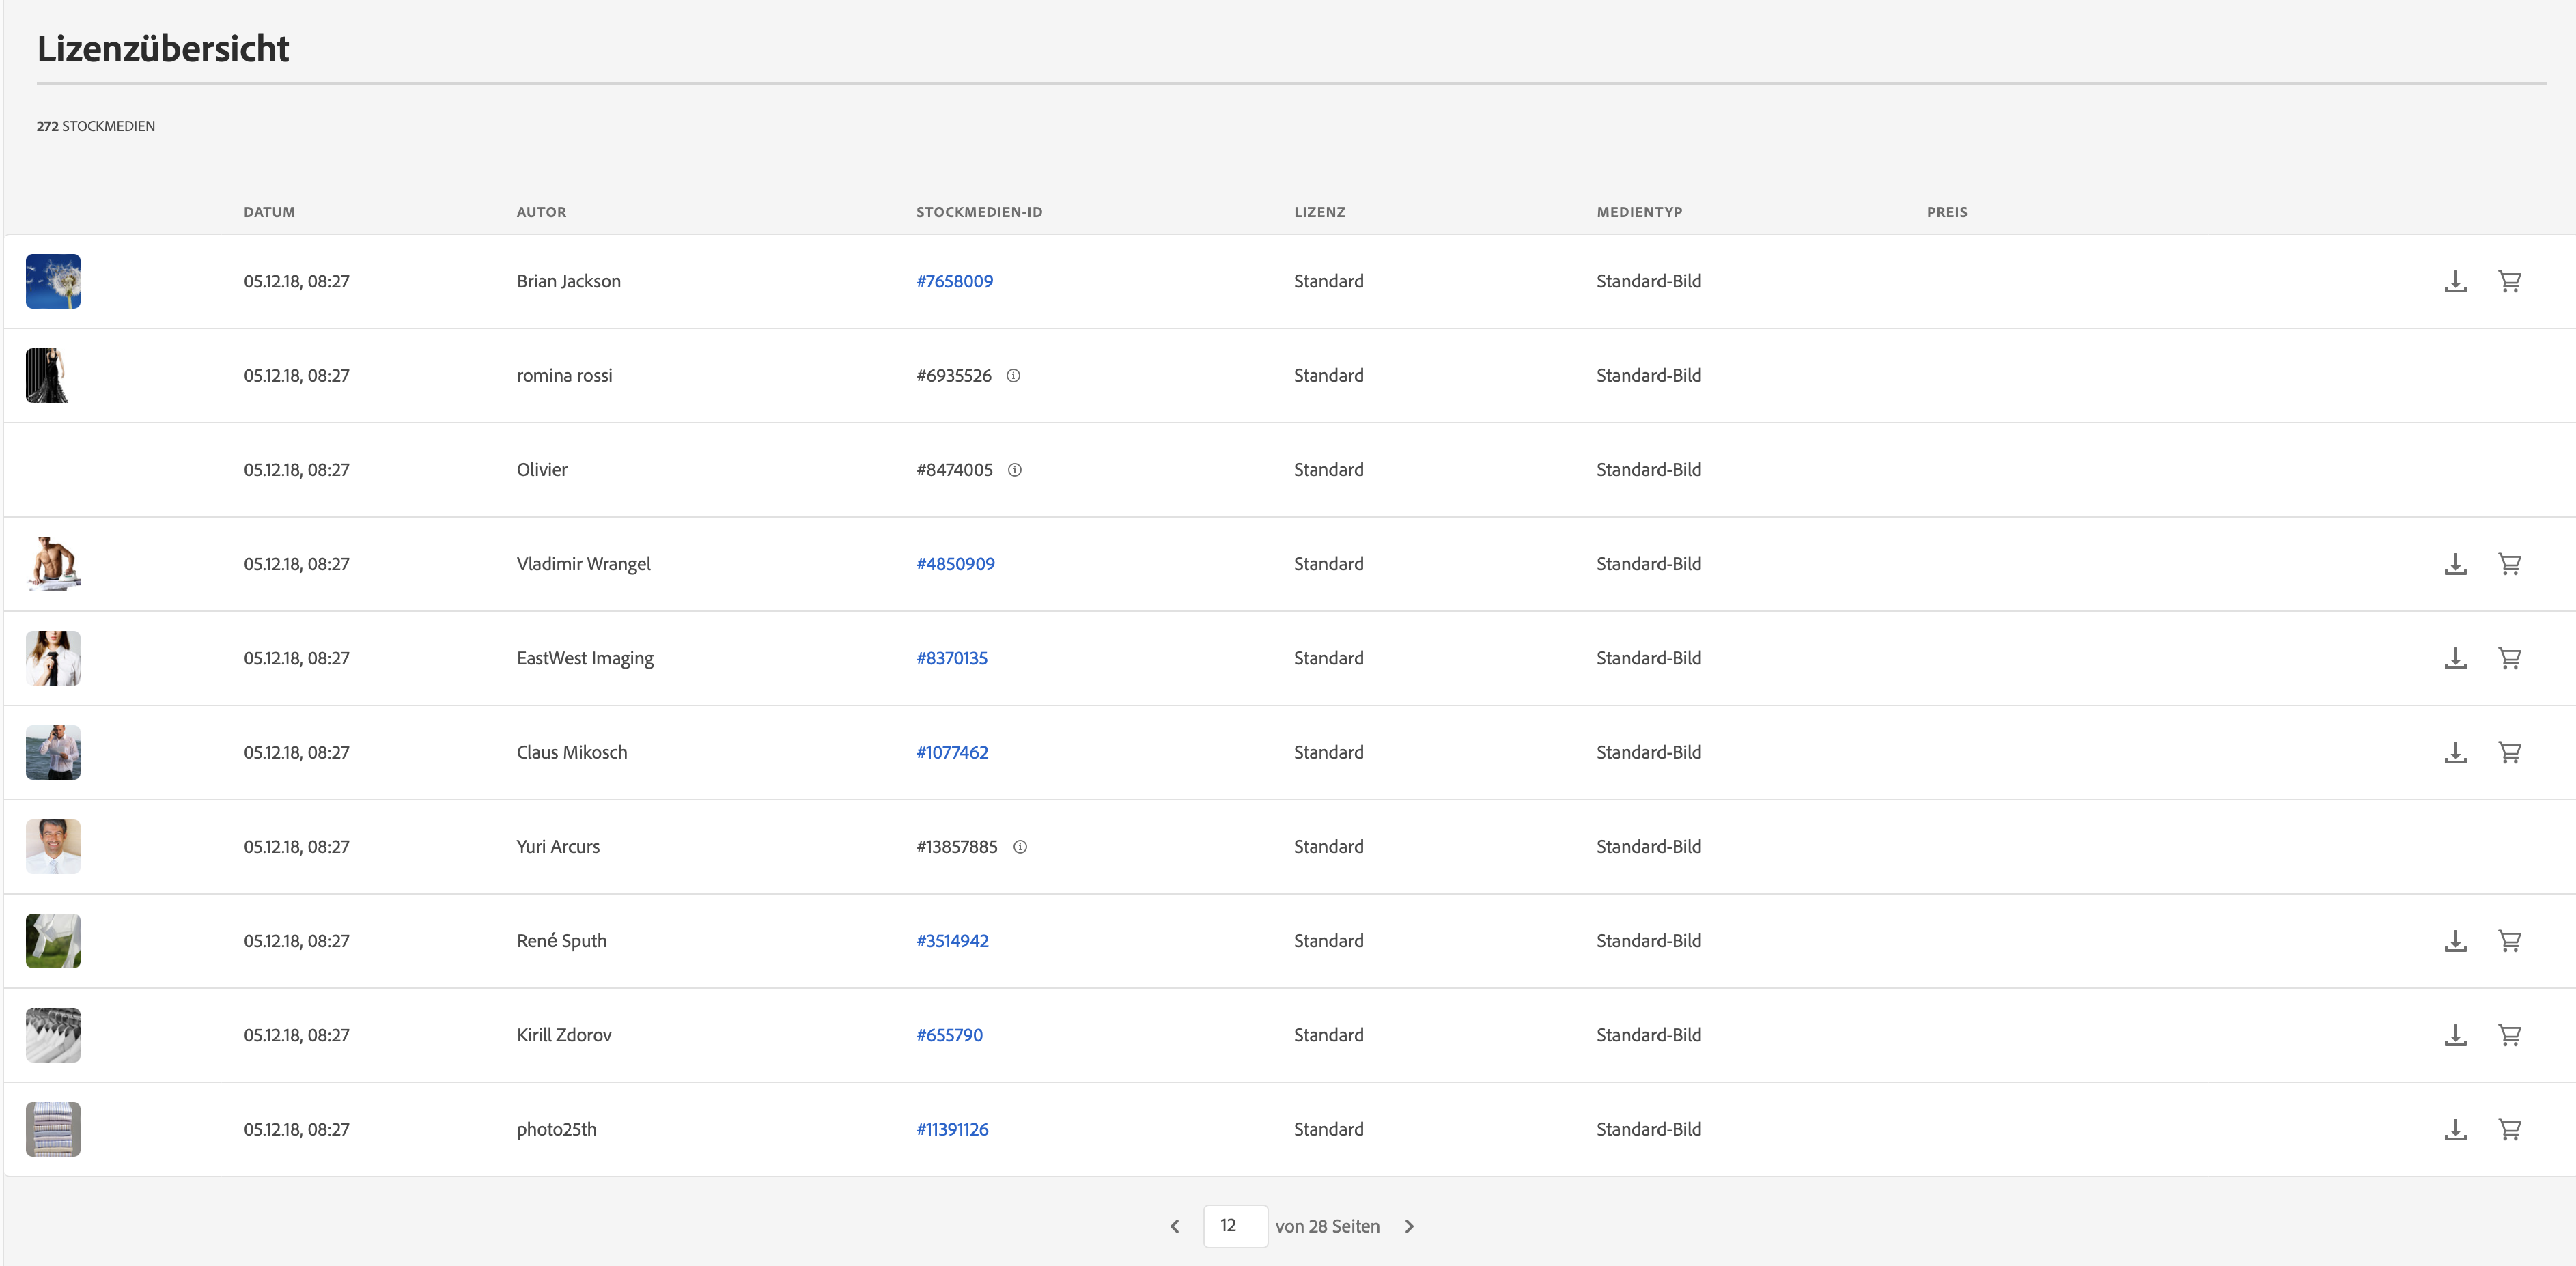Open stock ID link #11391126
This screenshot has width=2576, height=1266.
coord(952,1129)
